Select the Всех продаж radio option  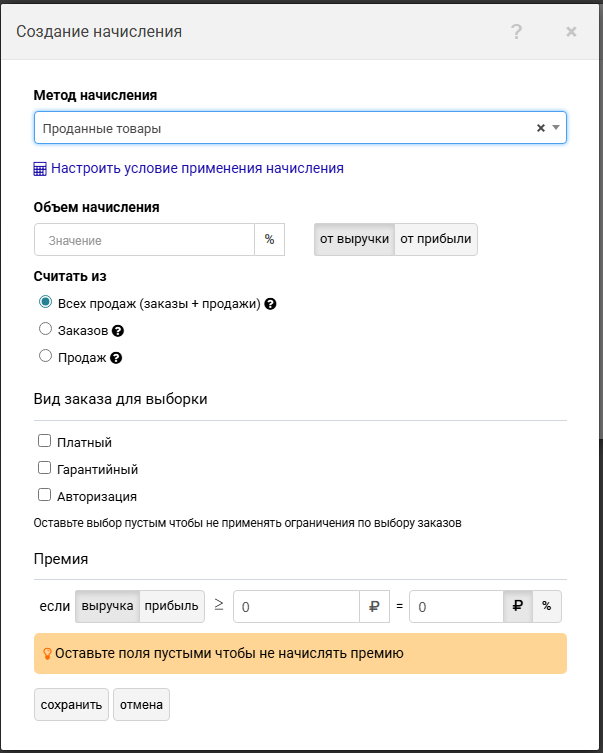(x=45, y=303)
